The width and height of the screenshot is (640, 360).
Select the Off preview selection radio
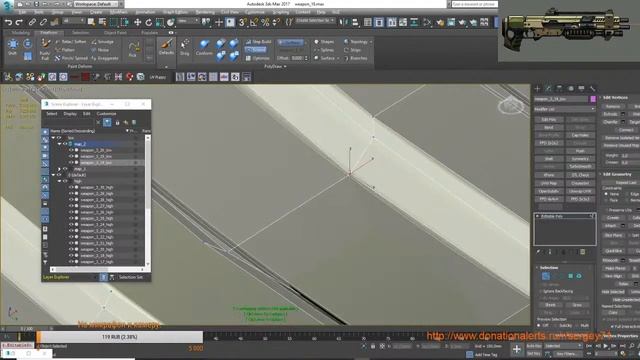click(x=539, y=326)
